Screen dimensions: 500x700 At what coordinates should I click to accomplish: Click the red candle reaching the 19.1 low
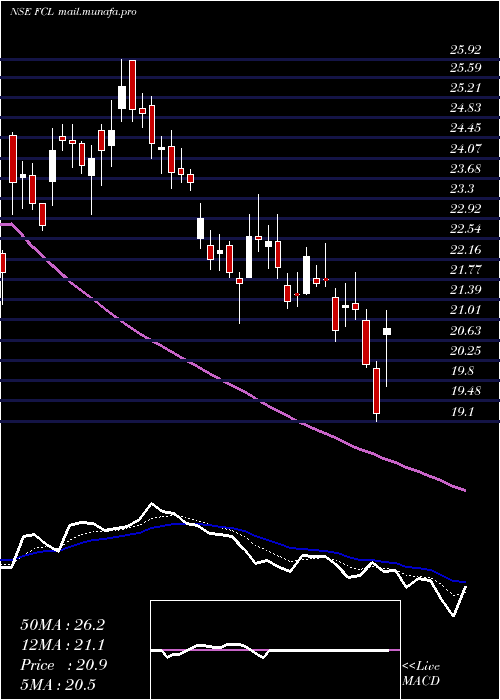[x=377, y=391]
